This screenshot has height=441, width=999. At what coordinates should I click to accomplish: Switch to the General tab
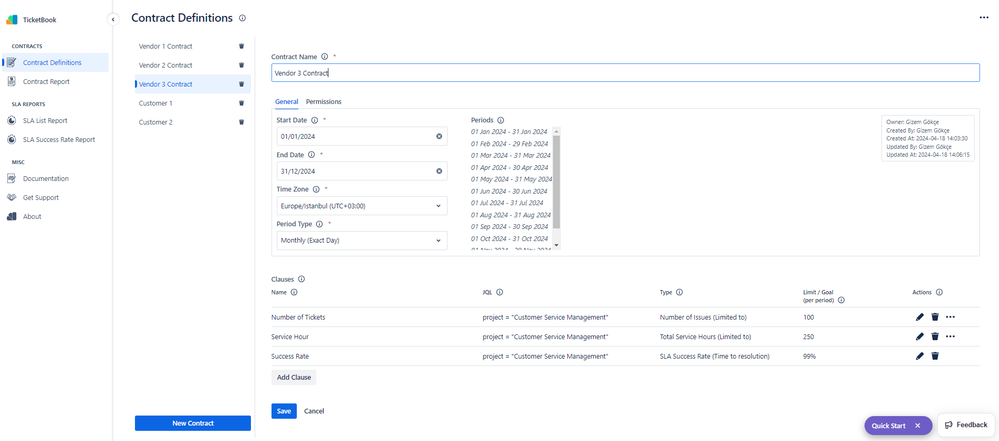[287, 102]
